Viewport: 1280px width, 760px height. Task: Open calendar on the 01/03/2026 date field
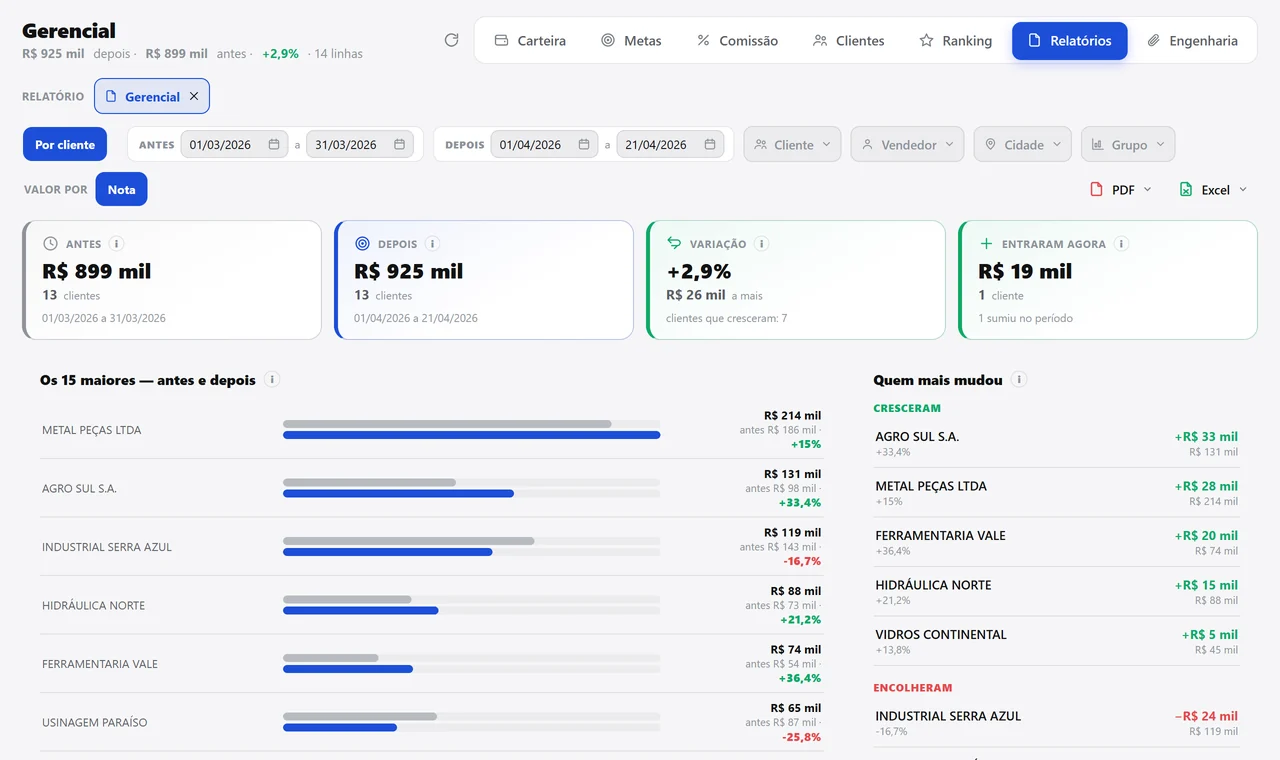[x=274, y=144]
